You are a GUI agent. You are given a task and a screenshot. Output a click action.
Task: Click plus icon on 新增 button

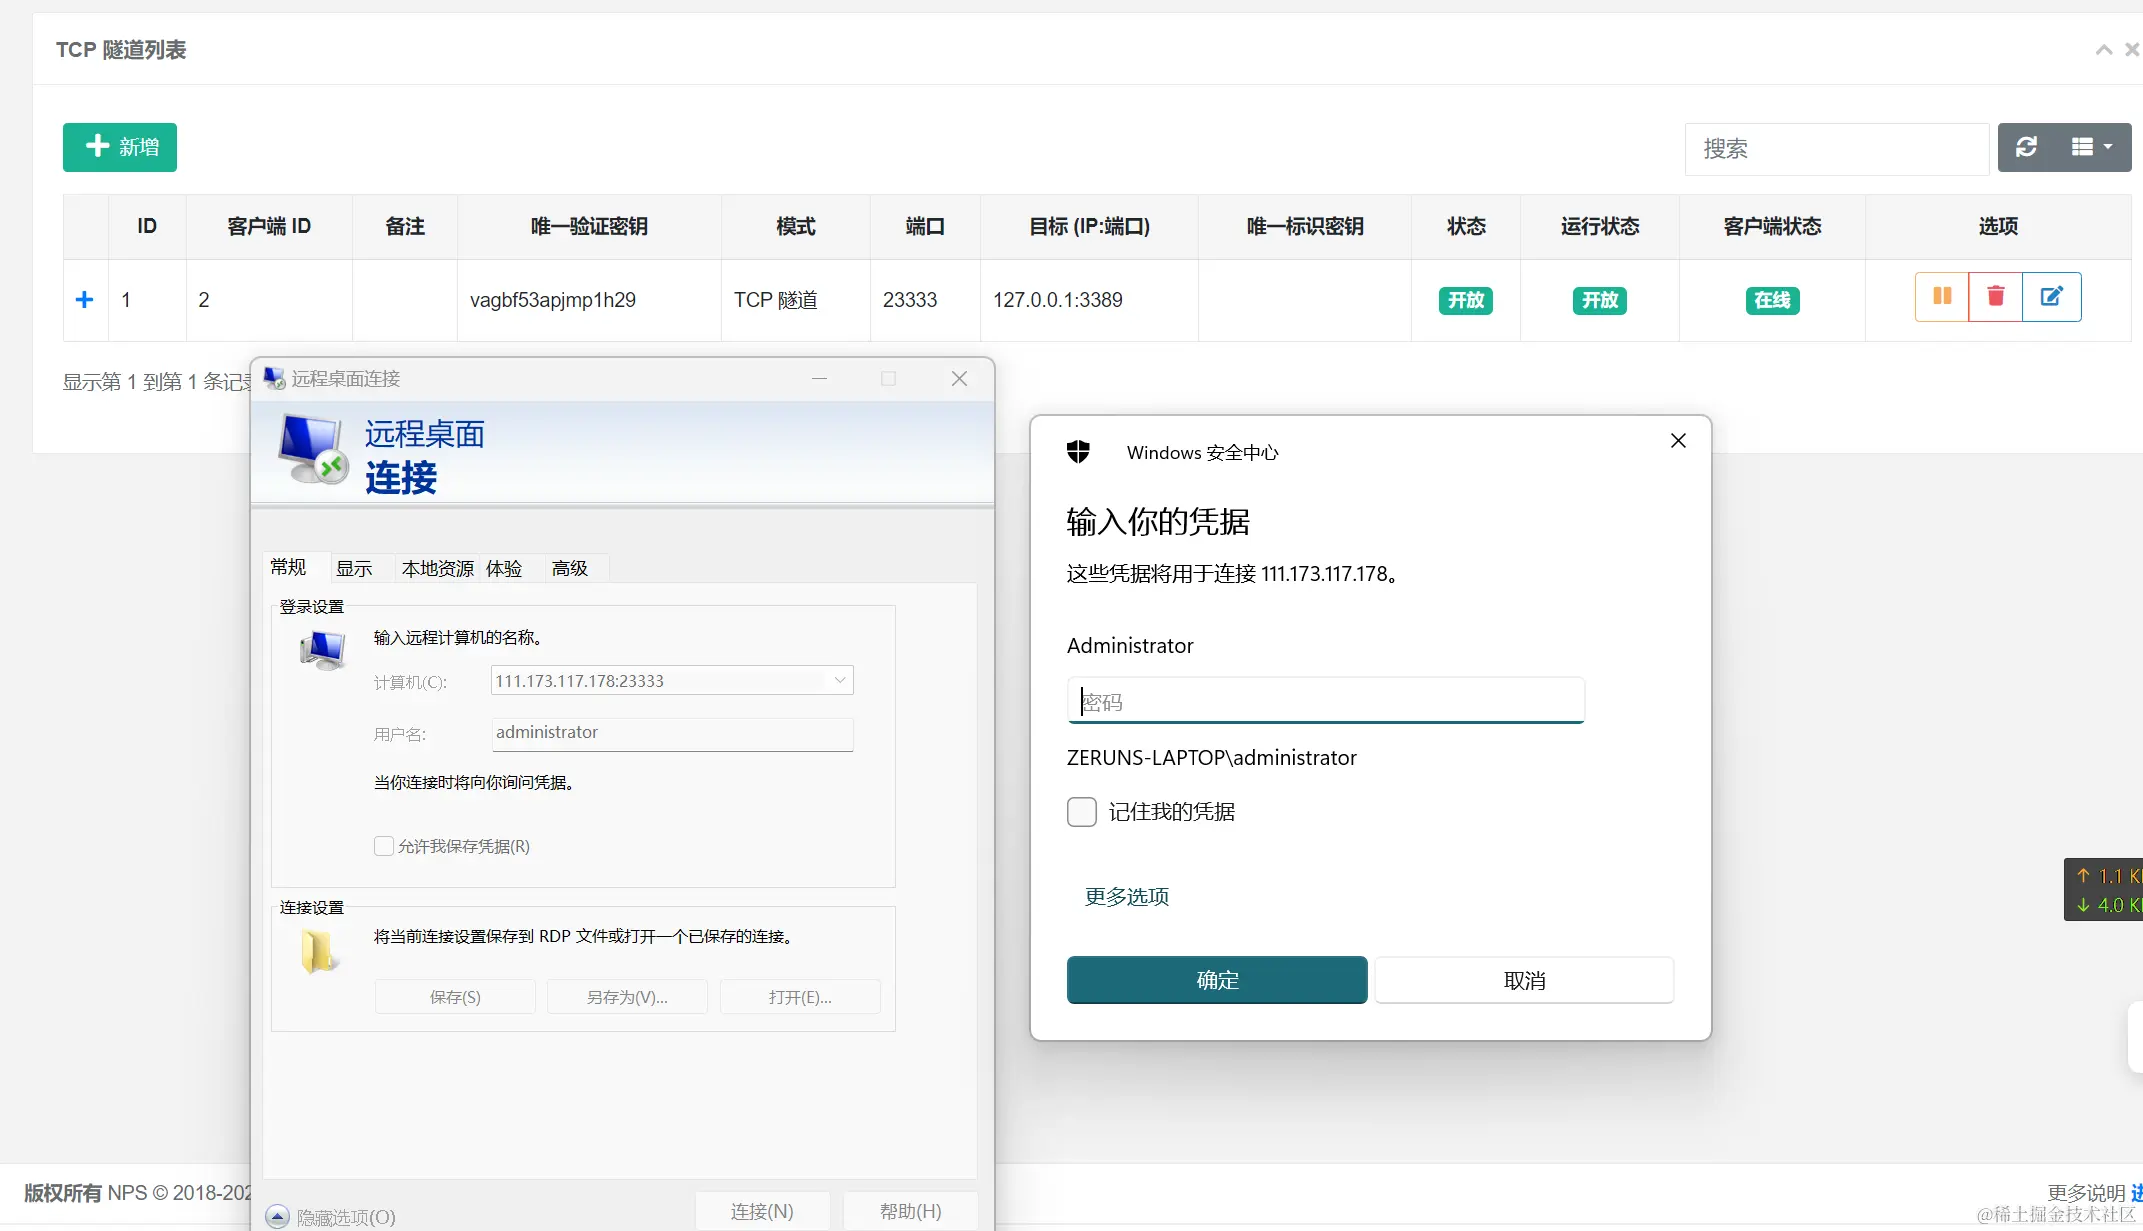(x=97, y=147)
